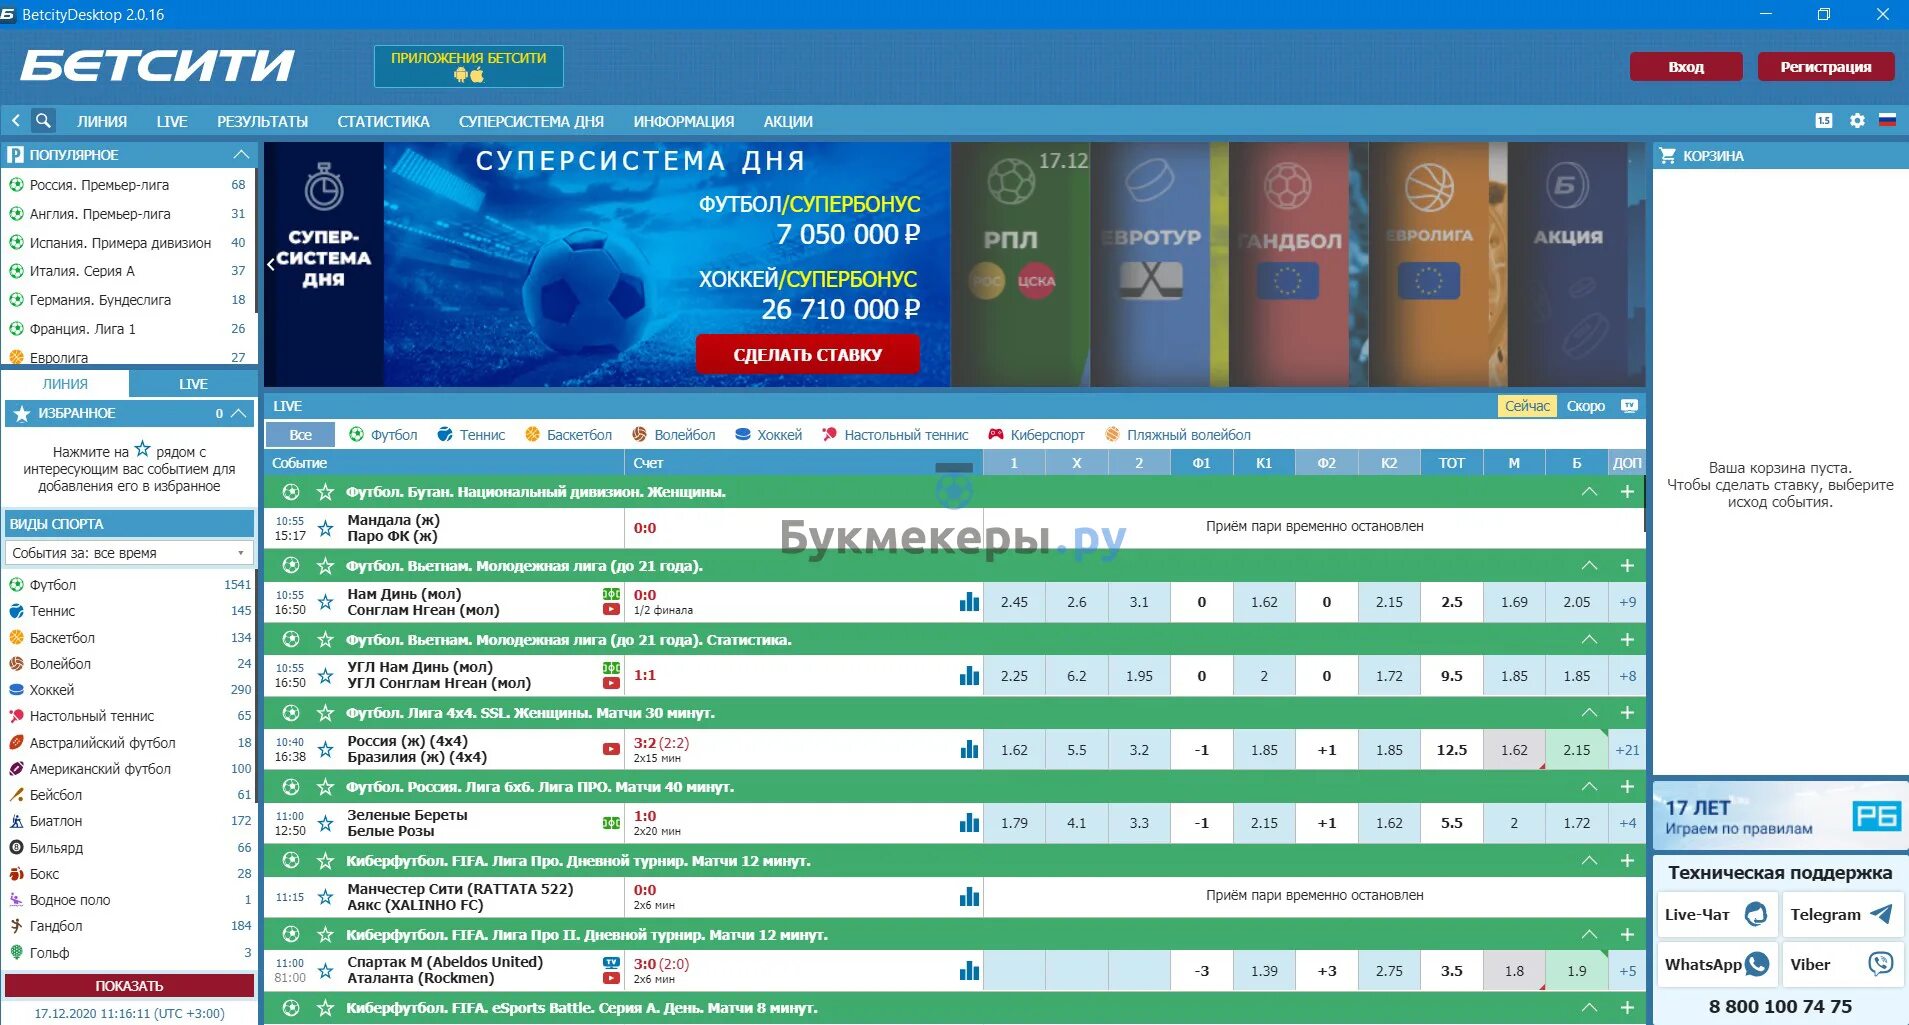Add Бутан Национальный дивизион league with plus icon
Image resolution: width=1909 pixels, height=1025 pixels.
(1627, 492)
